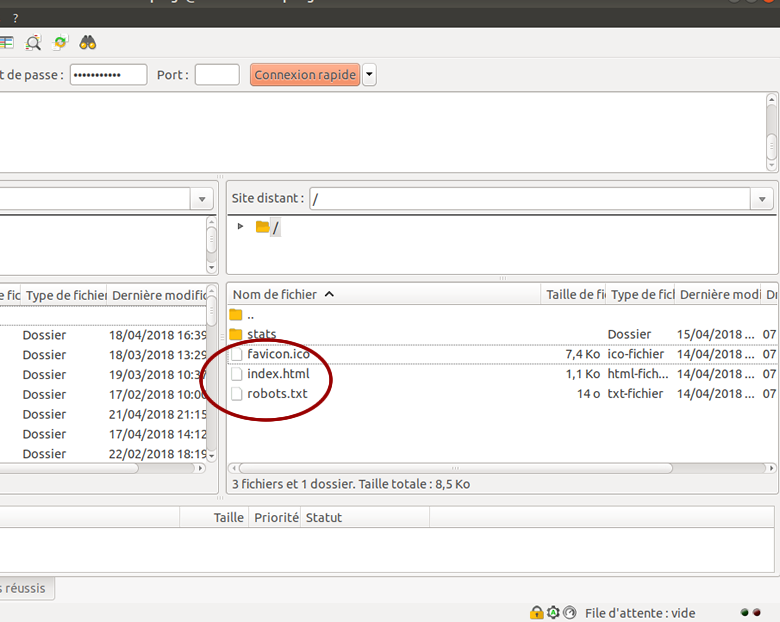Switch to the transferts réussis tab

(24, 588)
